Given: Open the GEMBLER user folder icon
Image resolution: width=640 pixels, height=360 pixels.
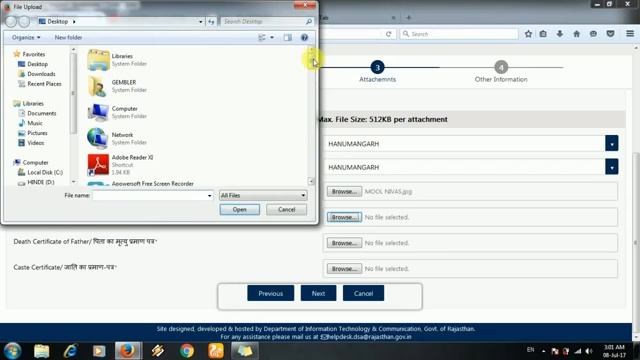Looking at the screenshot, I should 98,86.
